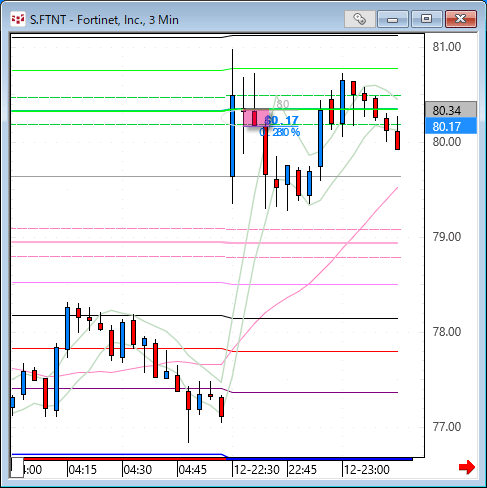
Task: Maximize the S.FTNT chart window
Action: [426, 19]
